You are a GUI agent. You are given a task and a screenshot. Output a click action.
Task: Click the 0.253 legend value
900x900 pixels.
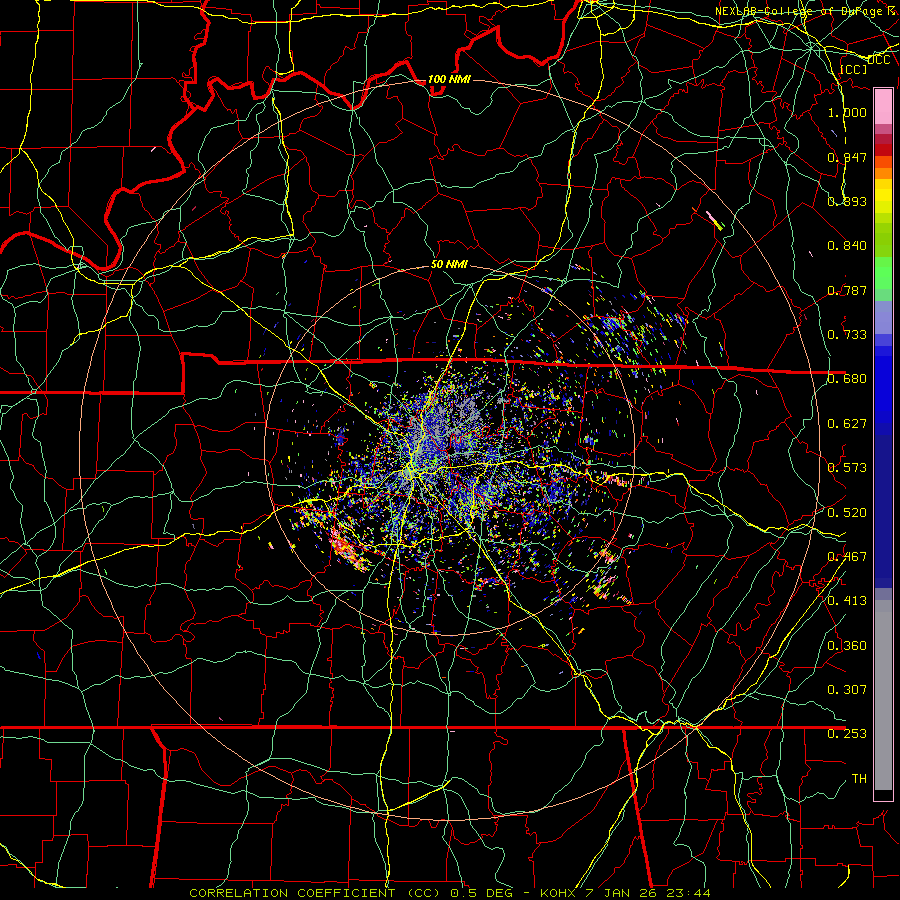(847, 734)
